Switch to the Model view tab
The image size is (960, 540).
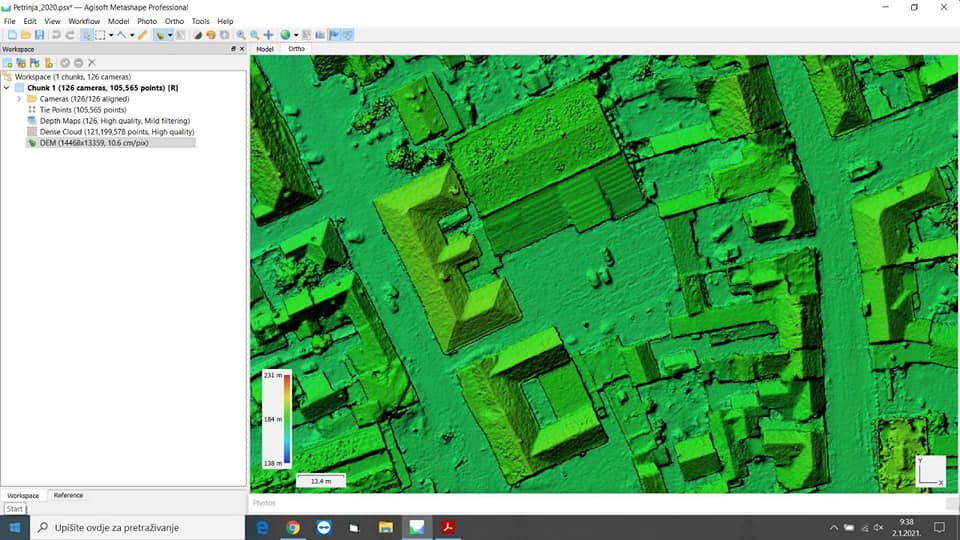pos(265,49)
